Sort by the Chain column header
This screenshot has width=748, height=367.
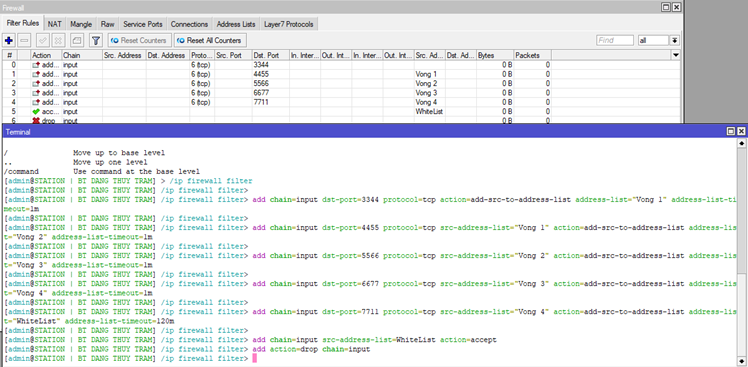(x=82, y=55)
